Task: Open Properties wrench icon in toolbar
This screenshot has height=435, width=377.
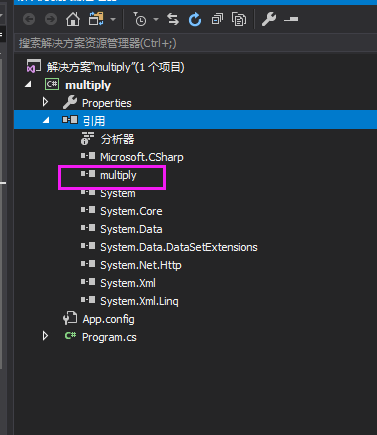Action: (269, 19)
